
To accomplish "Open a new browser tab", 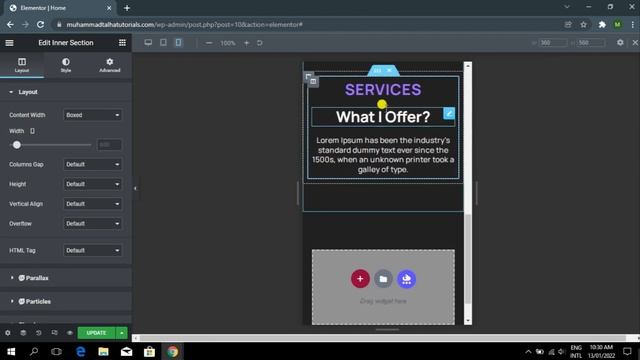I will coord(127,8).
